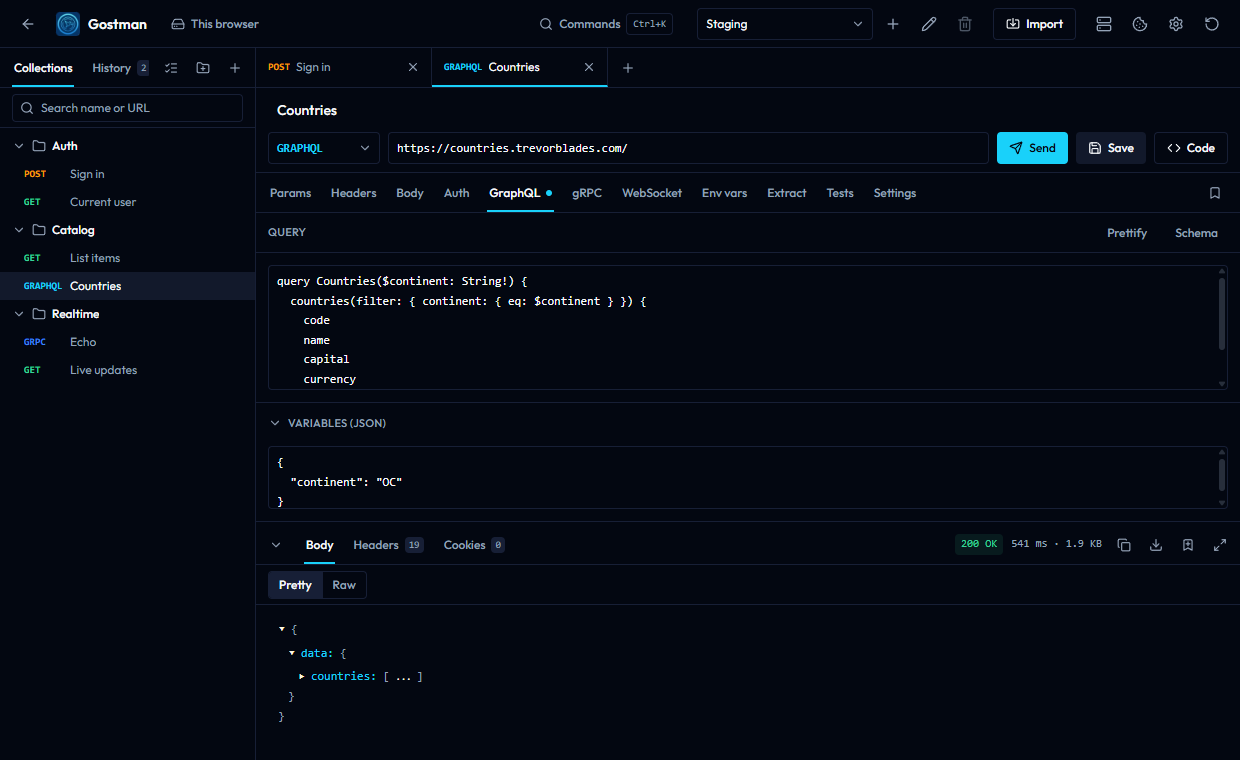Screen dimensions: 1240x760
Task: Send the Countries request
Action: coord(1032,148)
